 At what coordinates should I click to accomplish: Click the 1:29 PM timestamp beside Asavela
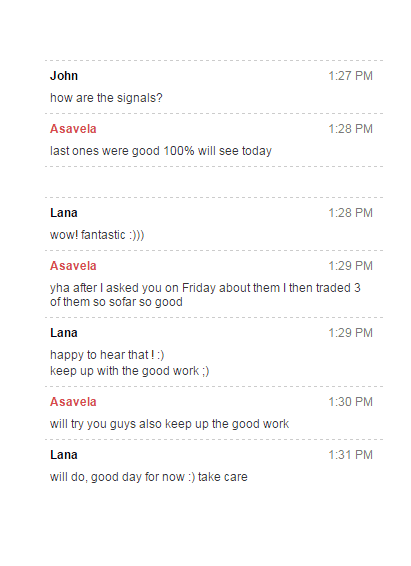pyautogui.click(x=350, y=266)
